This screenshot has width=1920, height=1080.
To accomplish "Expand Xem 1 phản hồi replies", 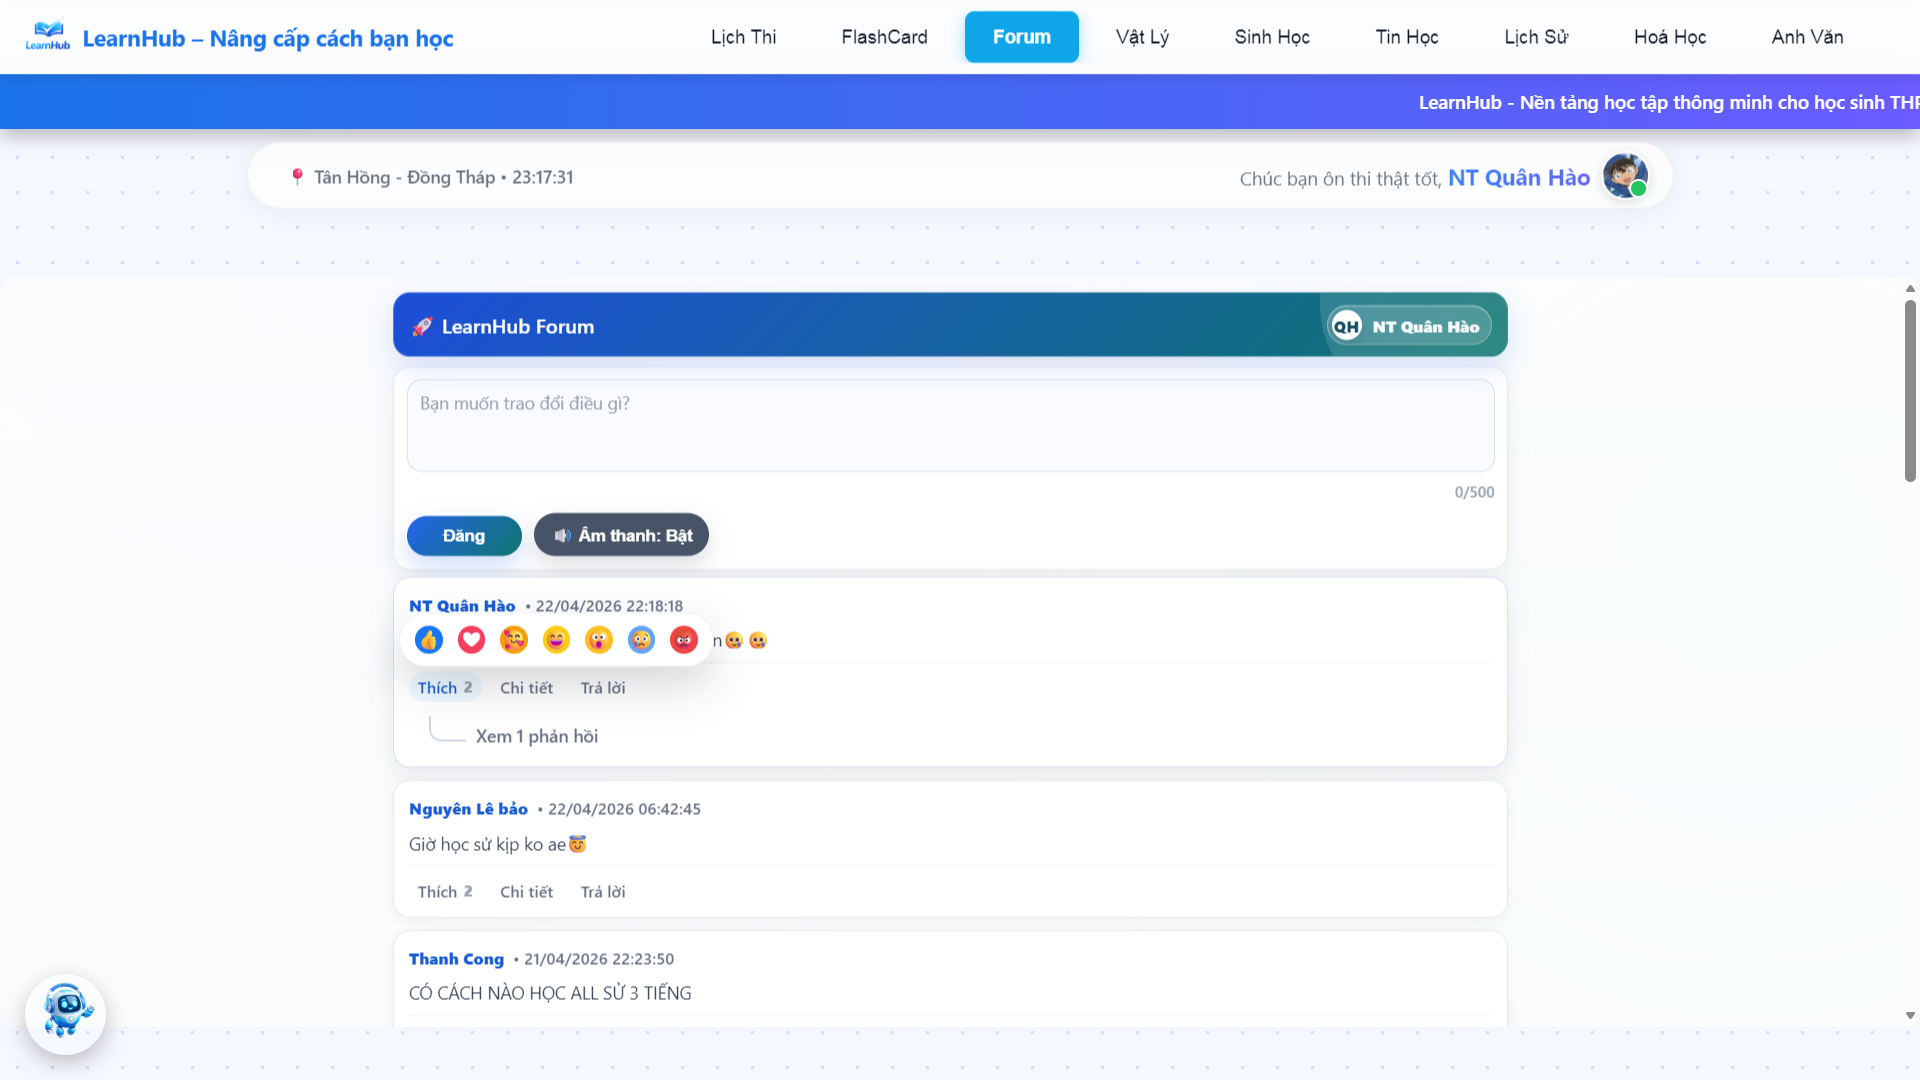I will [537, 736].
